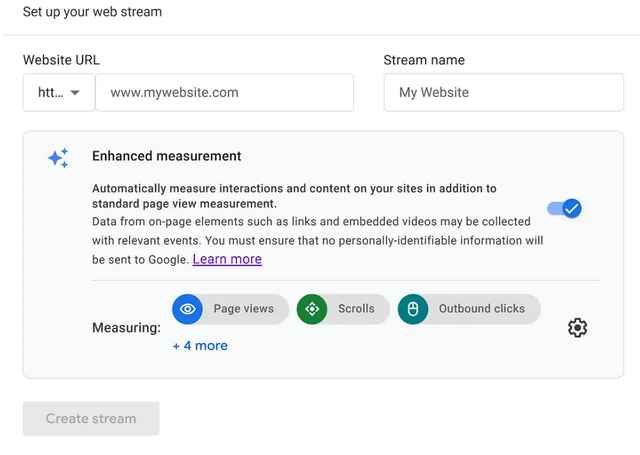640x455 pixels.
Task: Expand the "+ 4 more" measurements
Action: point(200,346)
